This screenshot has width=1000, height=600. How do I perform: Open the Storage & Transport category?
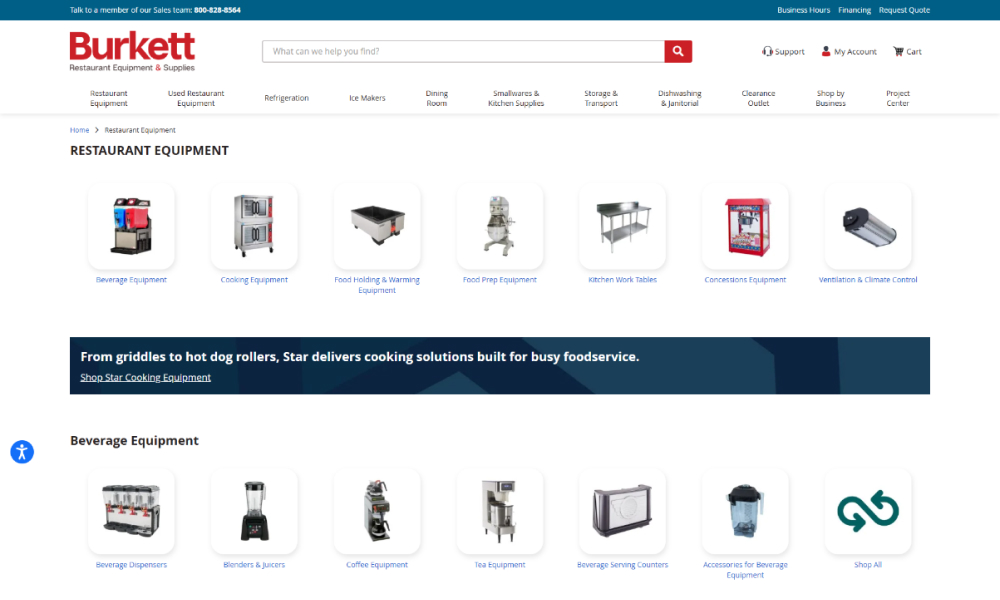(x=601, y=97)
